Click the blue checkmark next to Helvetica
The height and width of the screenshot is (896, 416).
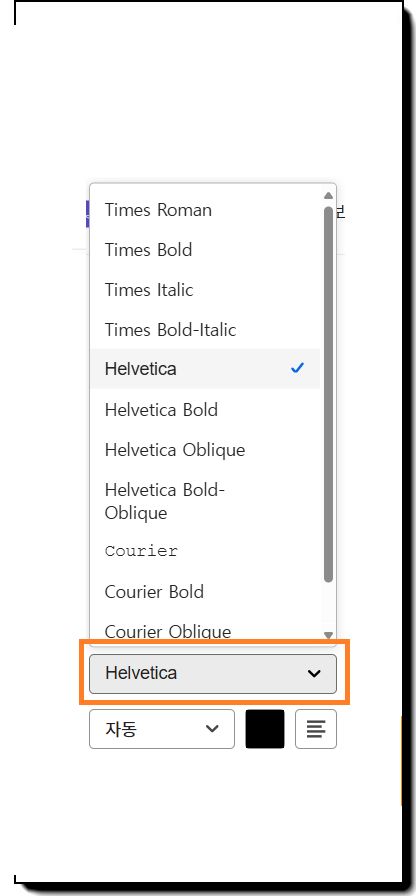297,369
